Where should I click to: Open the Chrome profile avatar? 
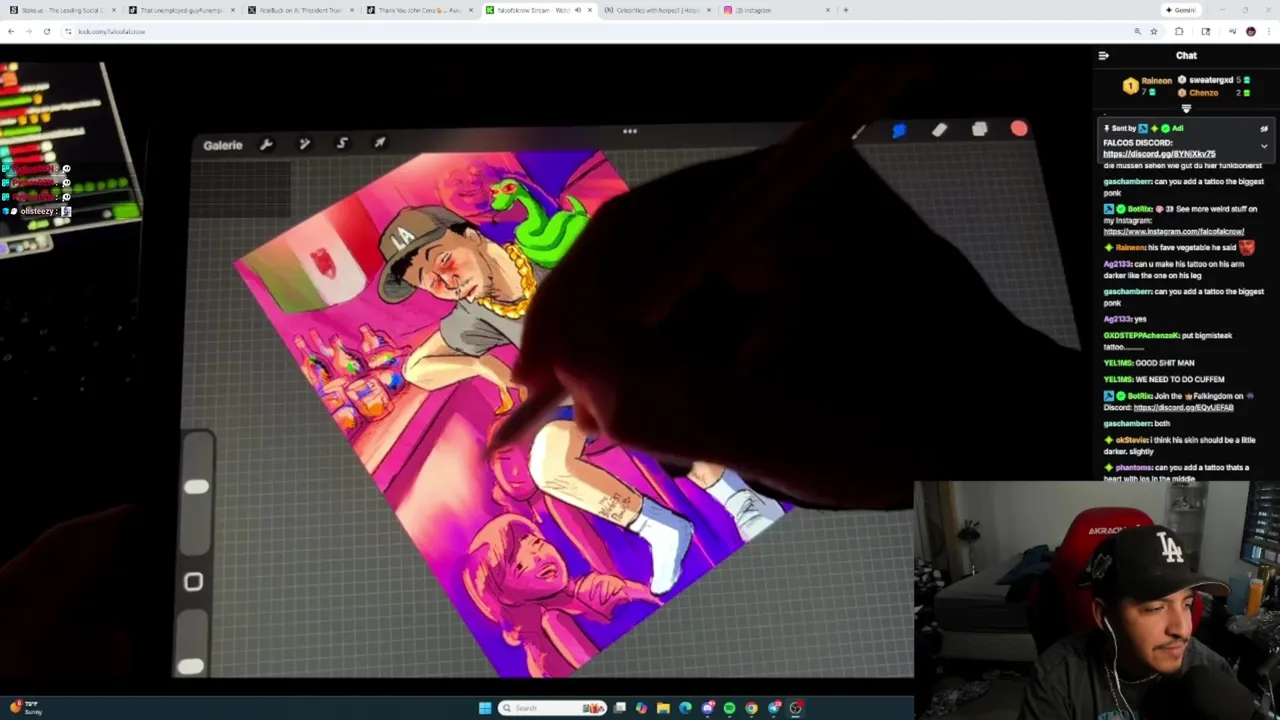point(1250,31)
